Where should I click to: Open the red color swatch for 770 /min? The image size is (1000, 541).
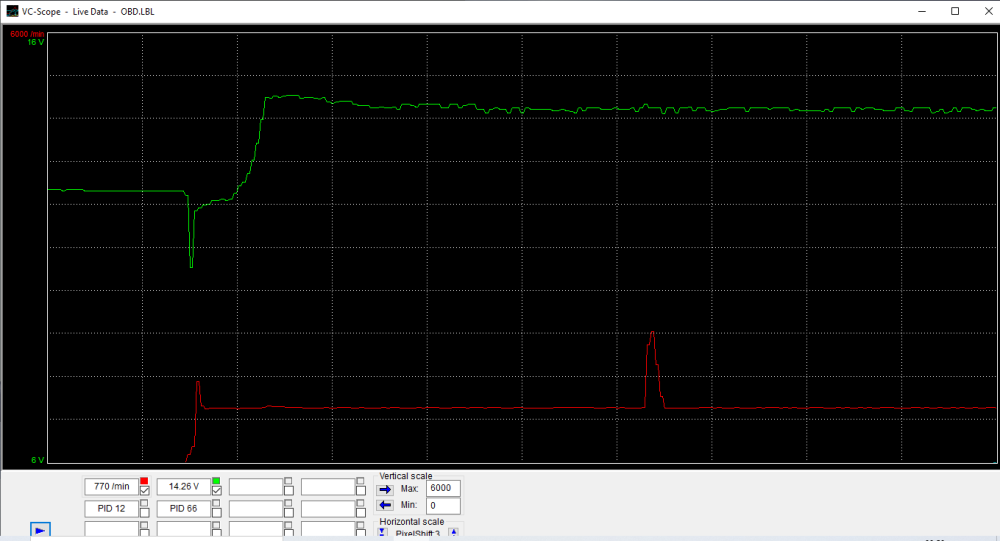point(144,480)
